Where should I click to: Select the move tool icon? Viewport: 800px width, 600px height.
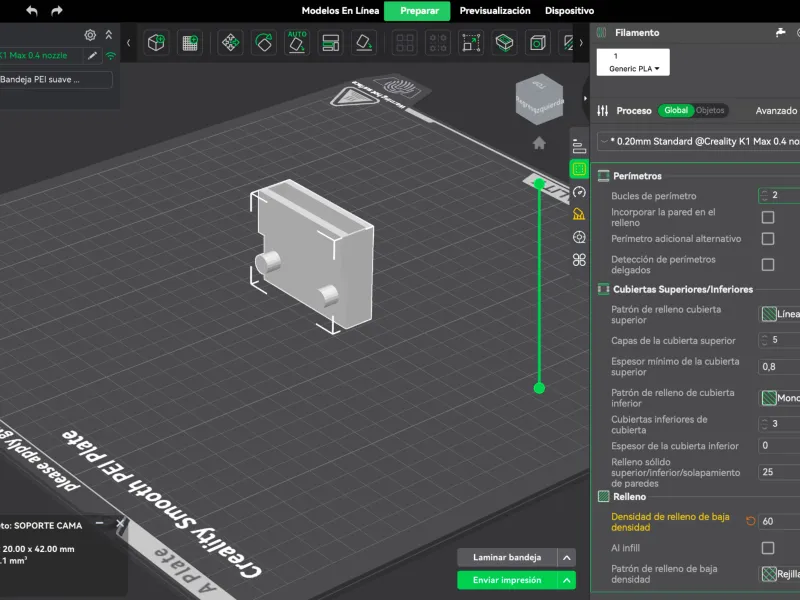click(x=230, y=42)
